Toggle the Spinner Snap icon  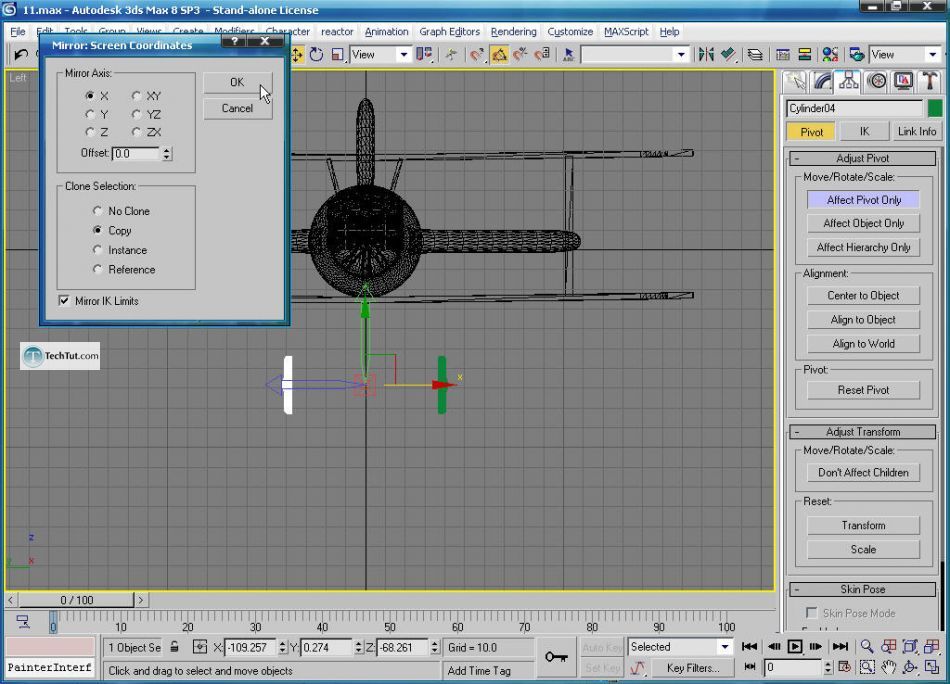point(541,55)
